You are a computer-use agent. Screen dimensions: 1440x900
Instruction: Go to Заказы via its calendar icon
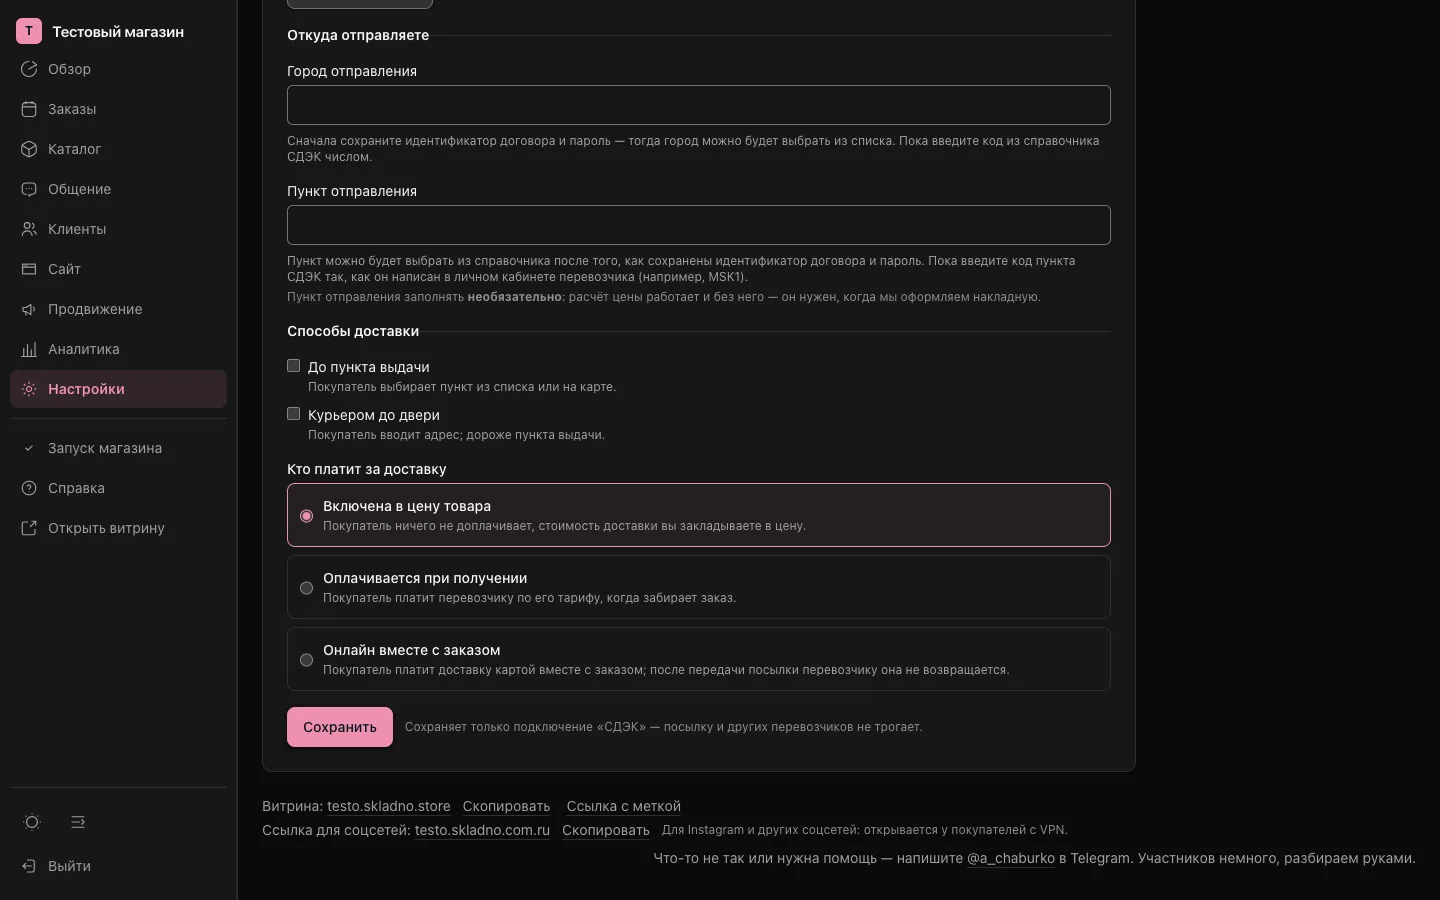[29, 109]
